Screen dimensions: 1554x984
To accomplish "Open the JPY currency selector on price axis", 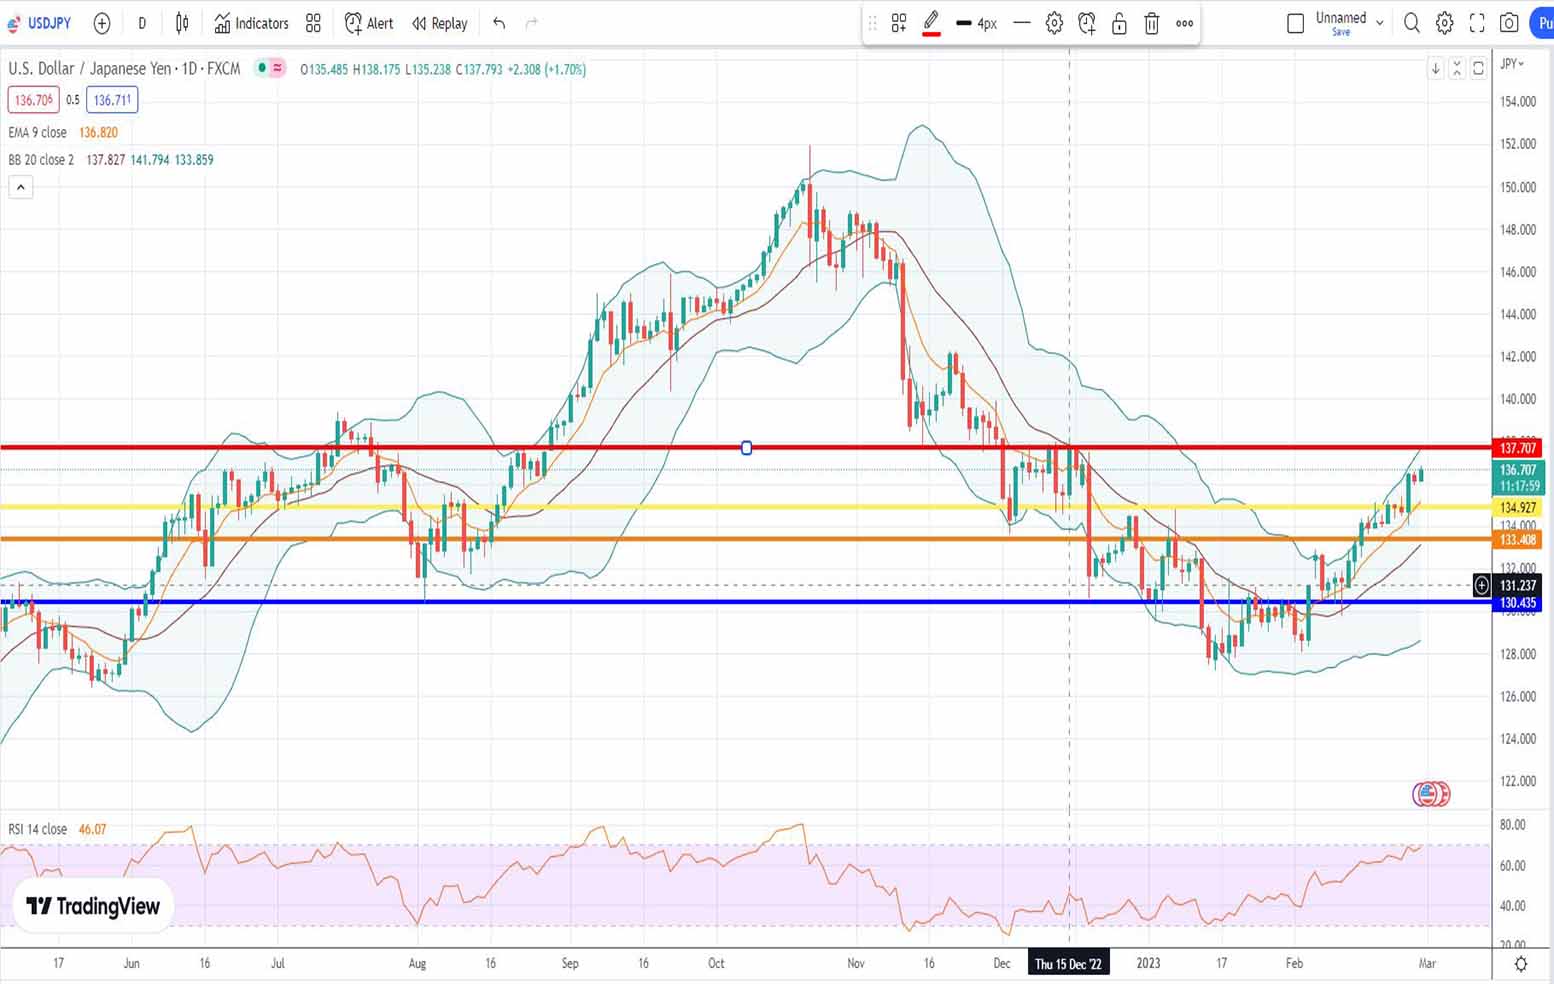I will (1512, 64).
